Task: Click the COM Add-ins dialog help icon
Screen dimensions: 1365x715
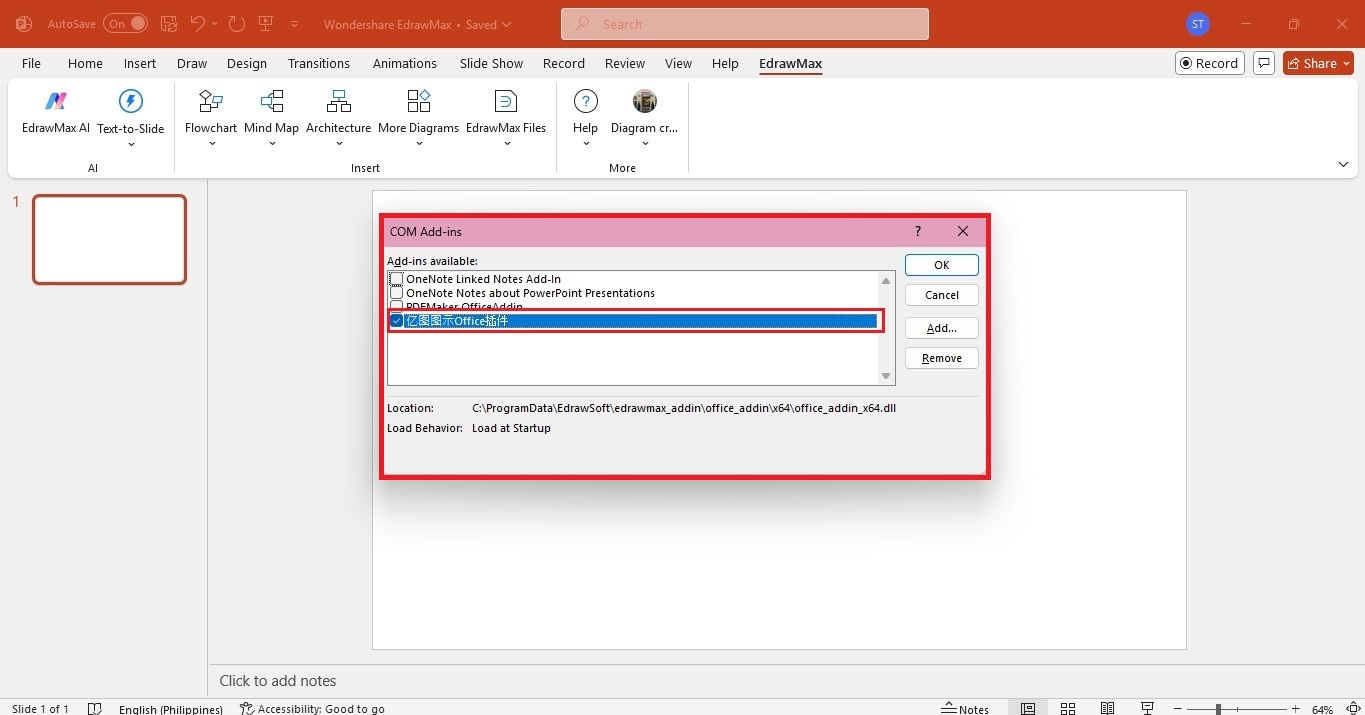Action: pyautogui.click(x=918, y=231)
